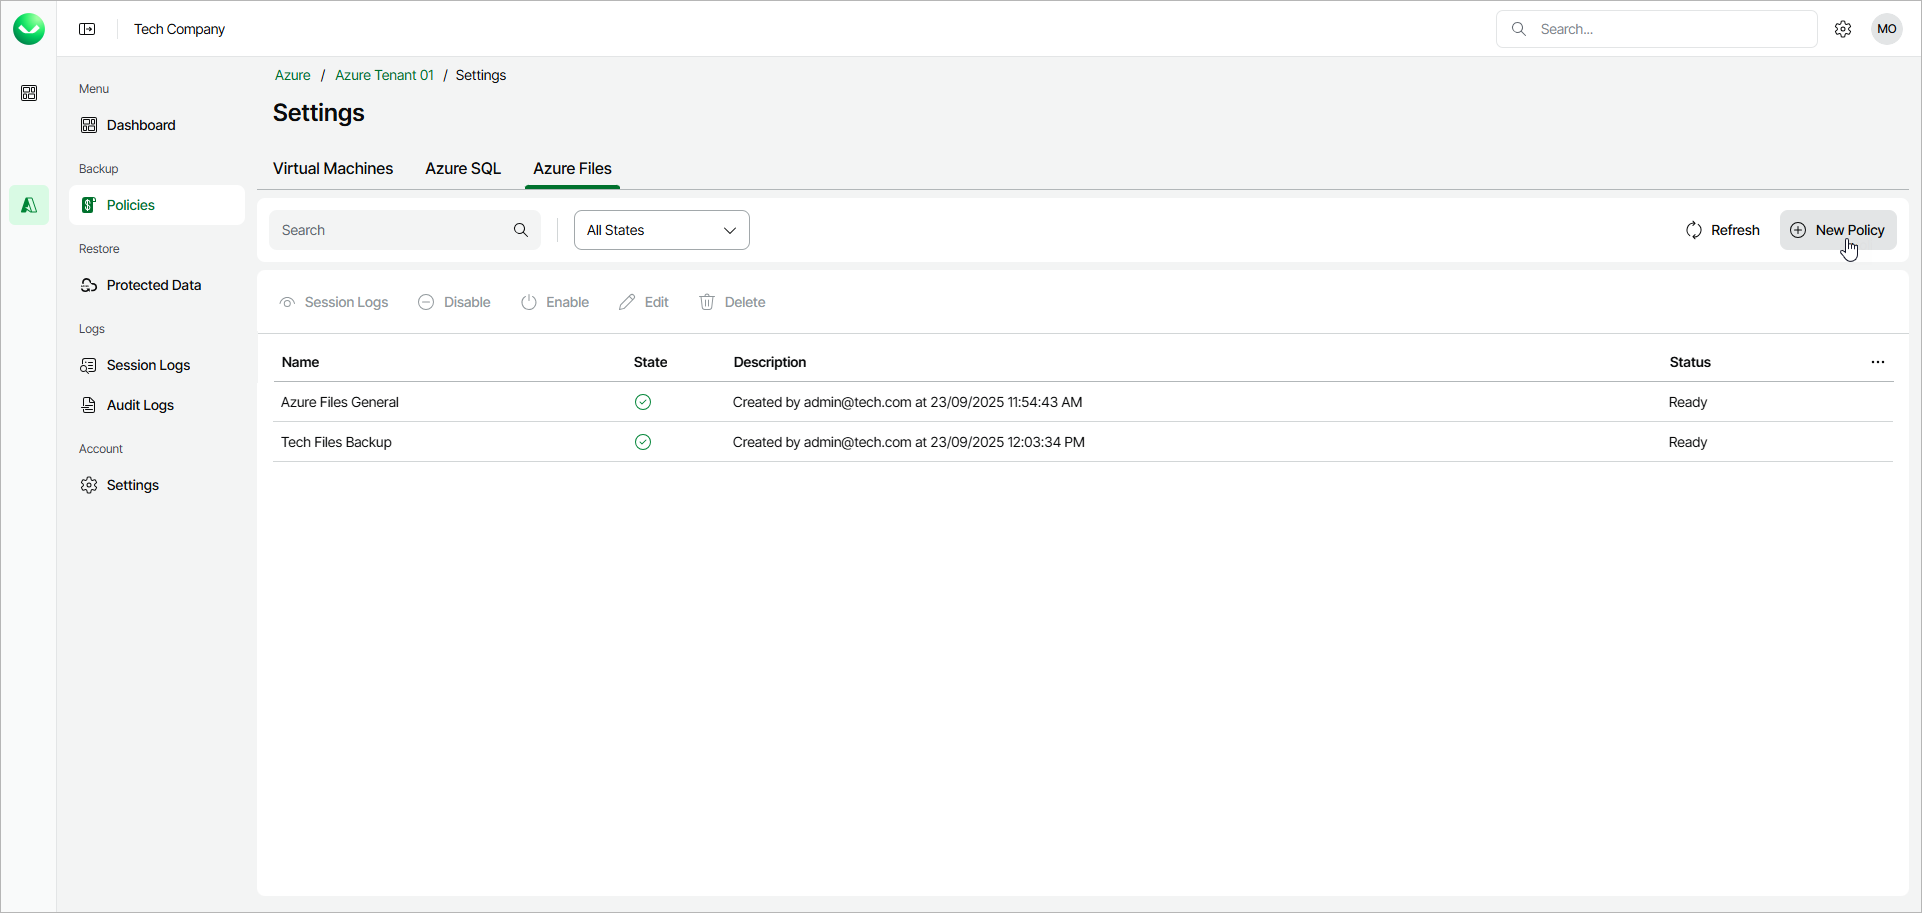The height and width of the screenshot is (913, 1922).
Task: Create a New Policy
Action: (1837, 230)
